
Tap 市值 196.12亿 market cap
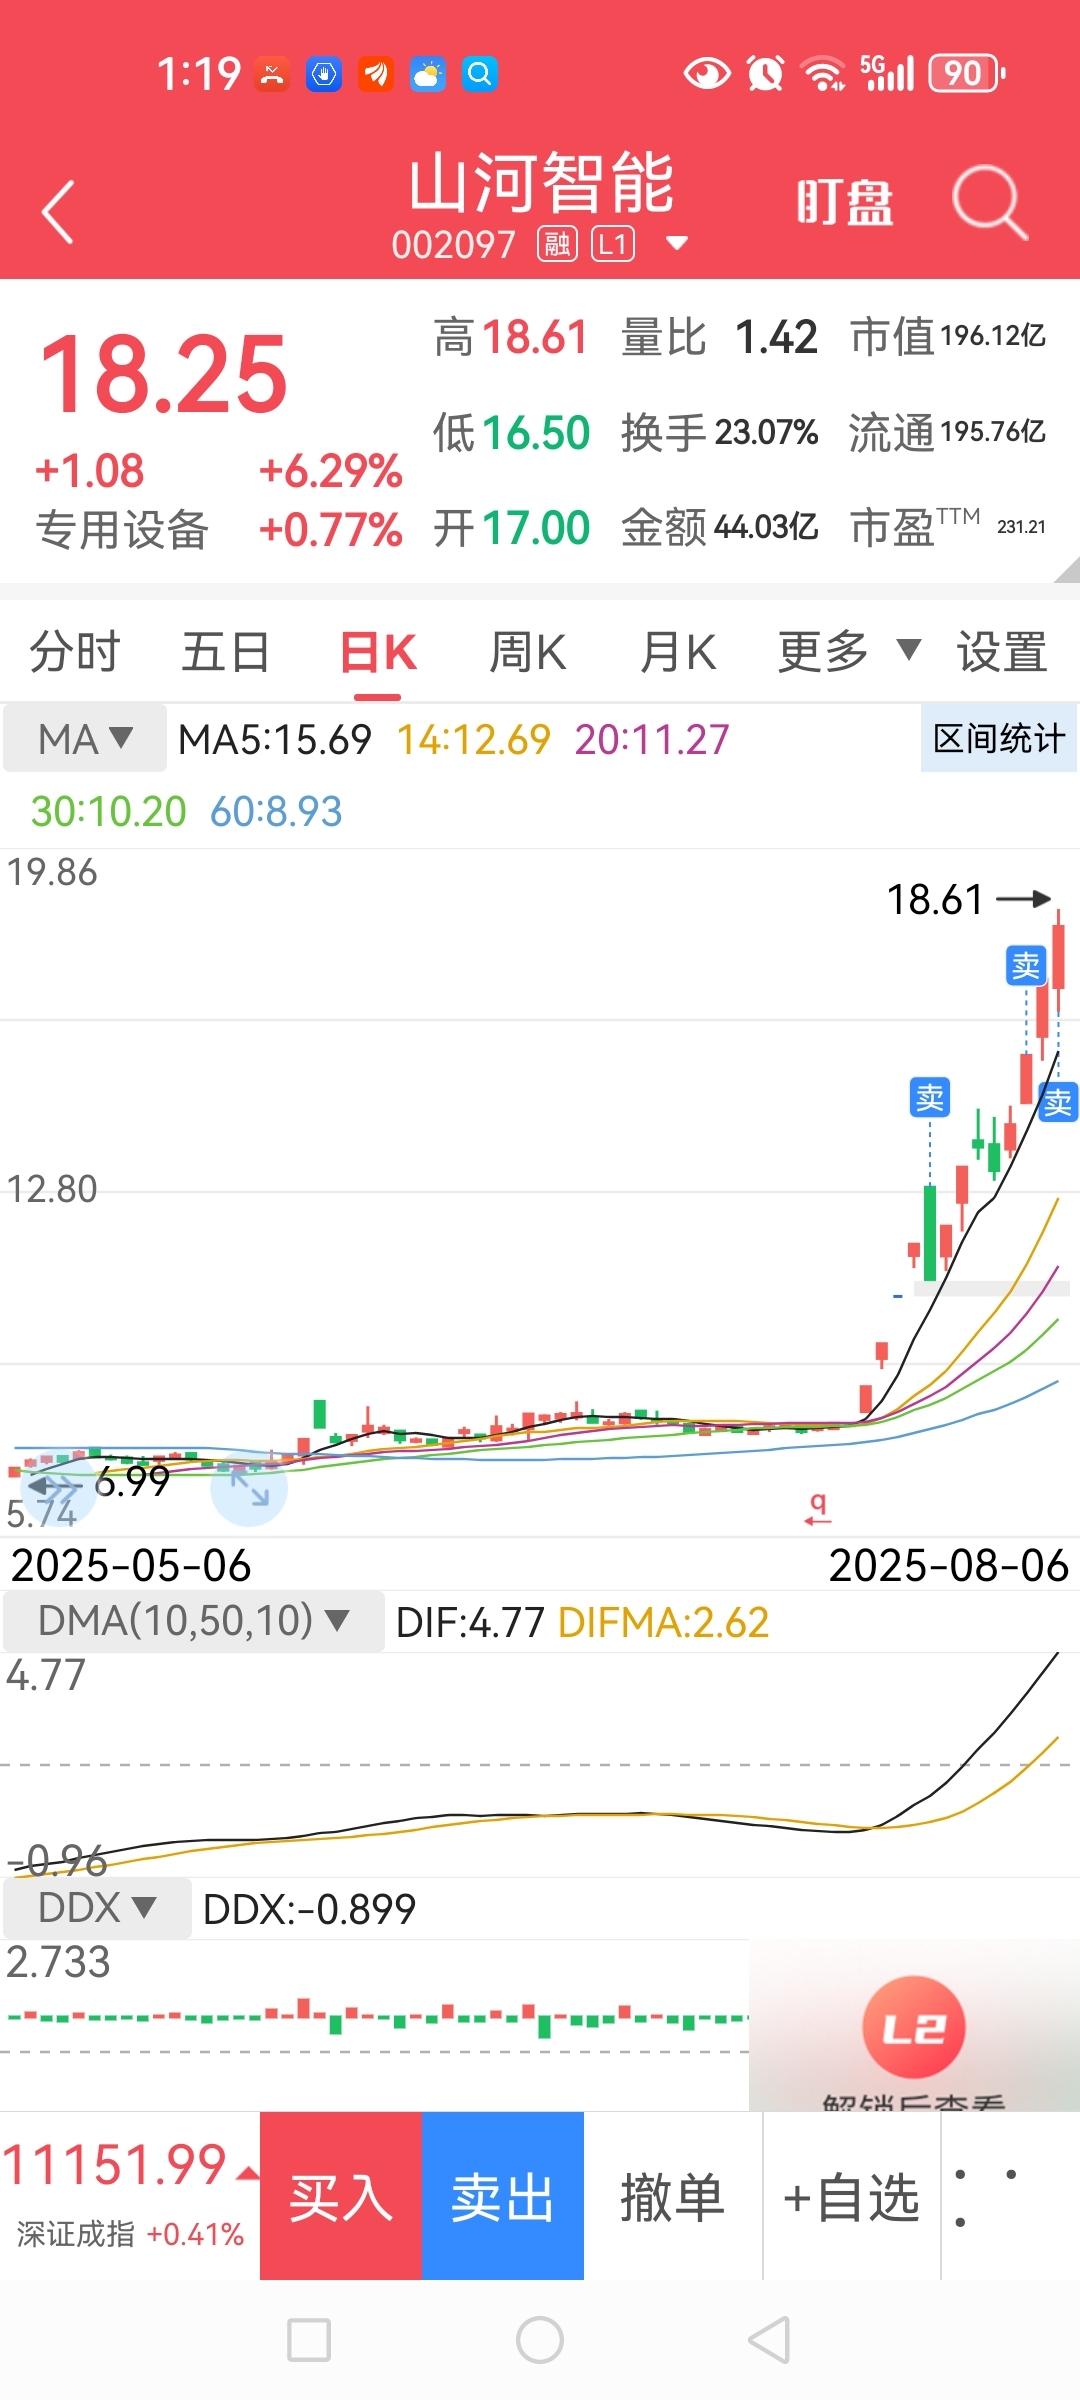(947, 336)
